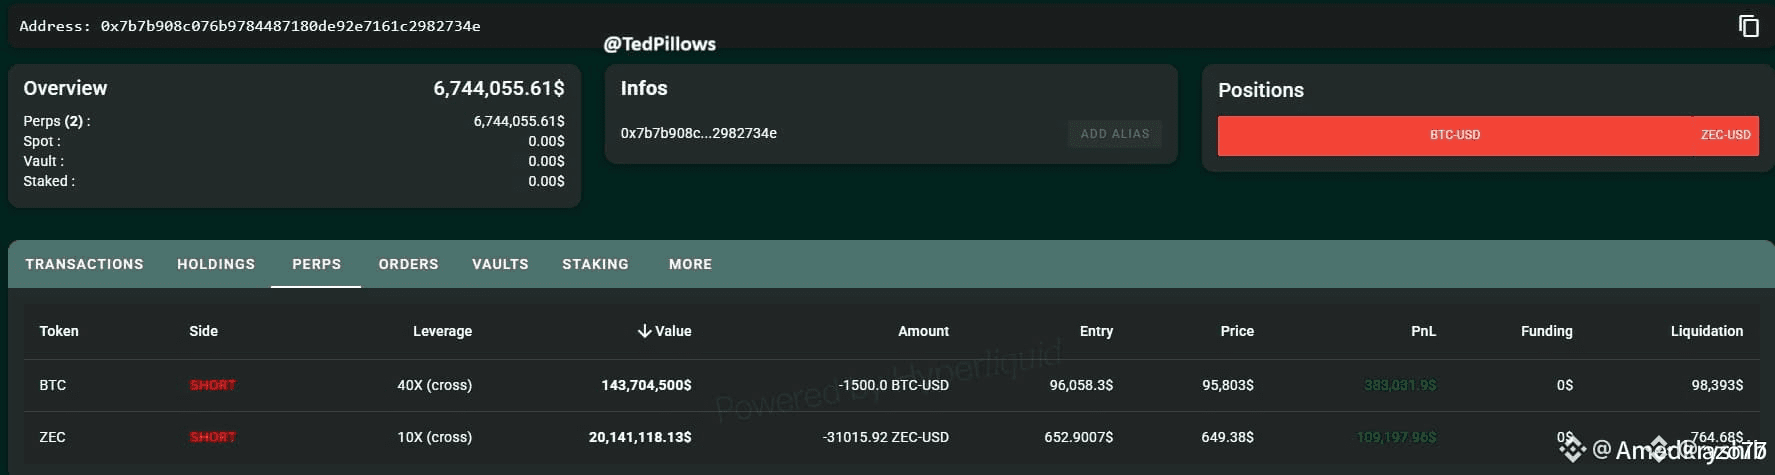
Task: Sort table by Leverage column header
Action: pos(442,331)
